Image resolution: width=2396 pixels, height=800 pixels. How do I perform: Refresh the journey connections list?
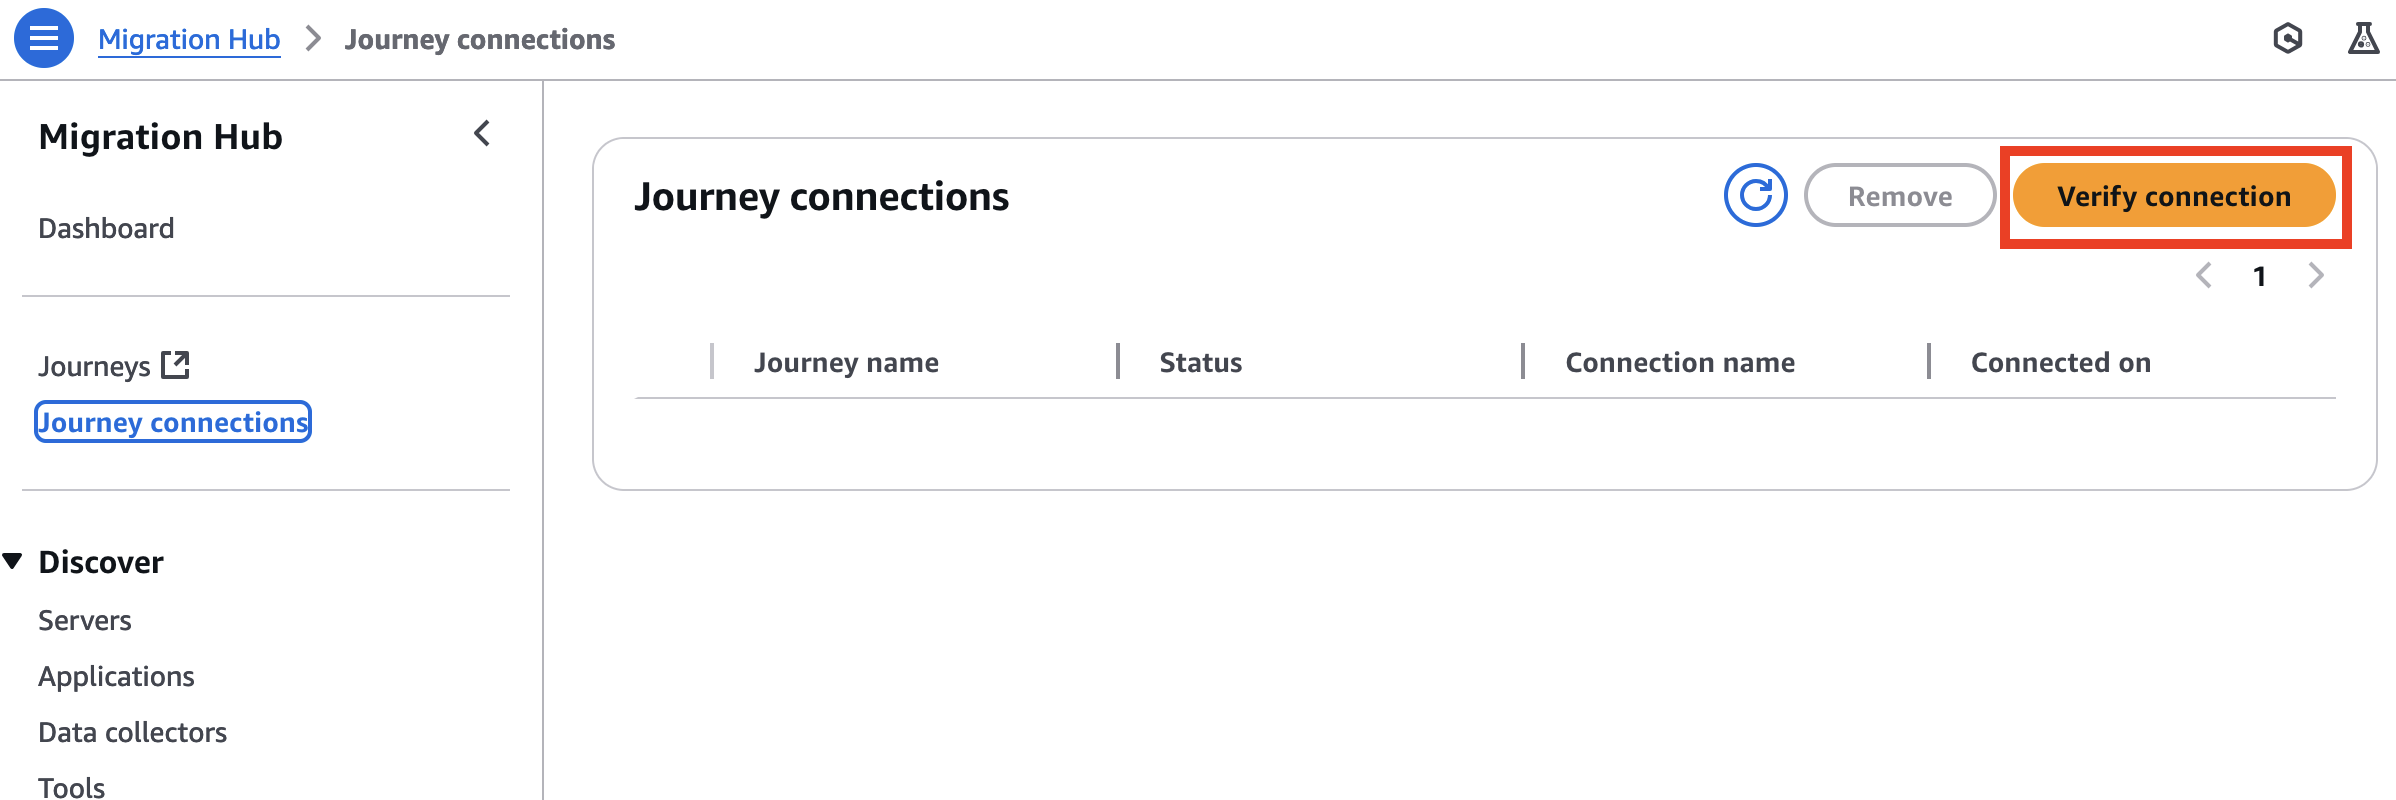pyautogui.click(x=1755, y=195)
